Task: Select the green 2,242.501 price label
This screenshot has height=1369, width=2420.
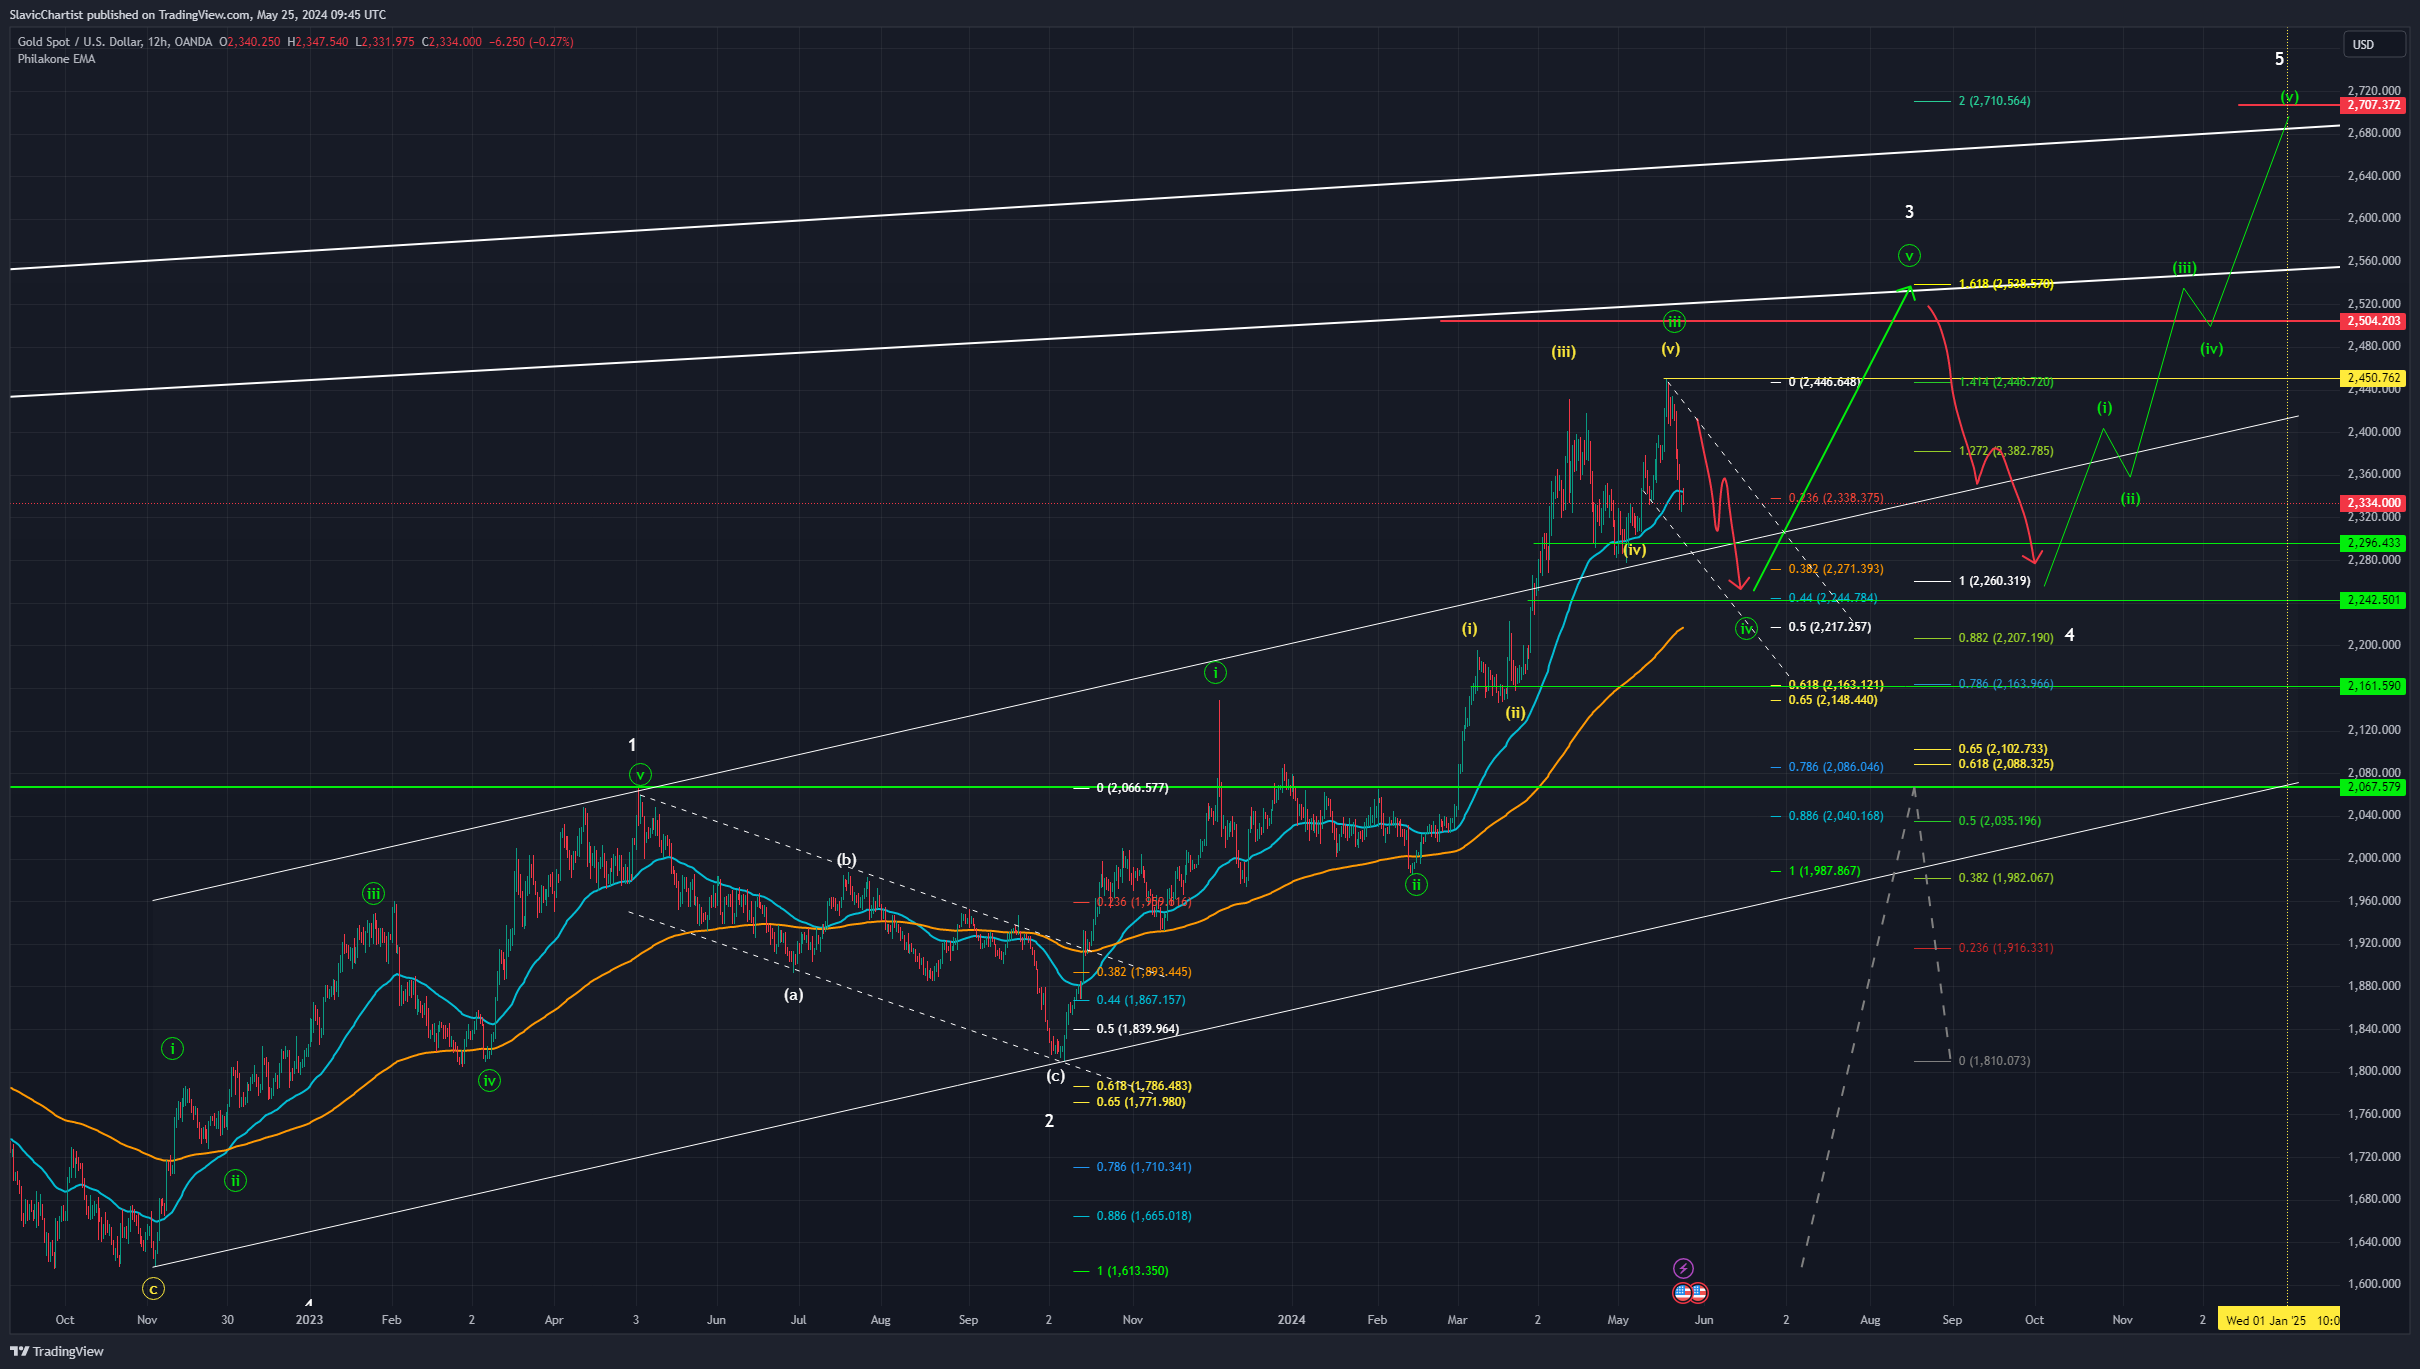Action: [x=2374, y=600]
